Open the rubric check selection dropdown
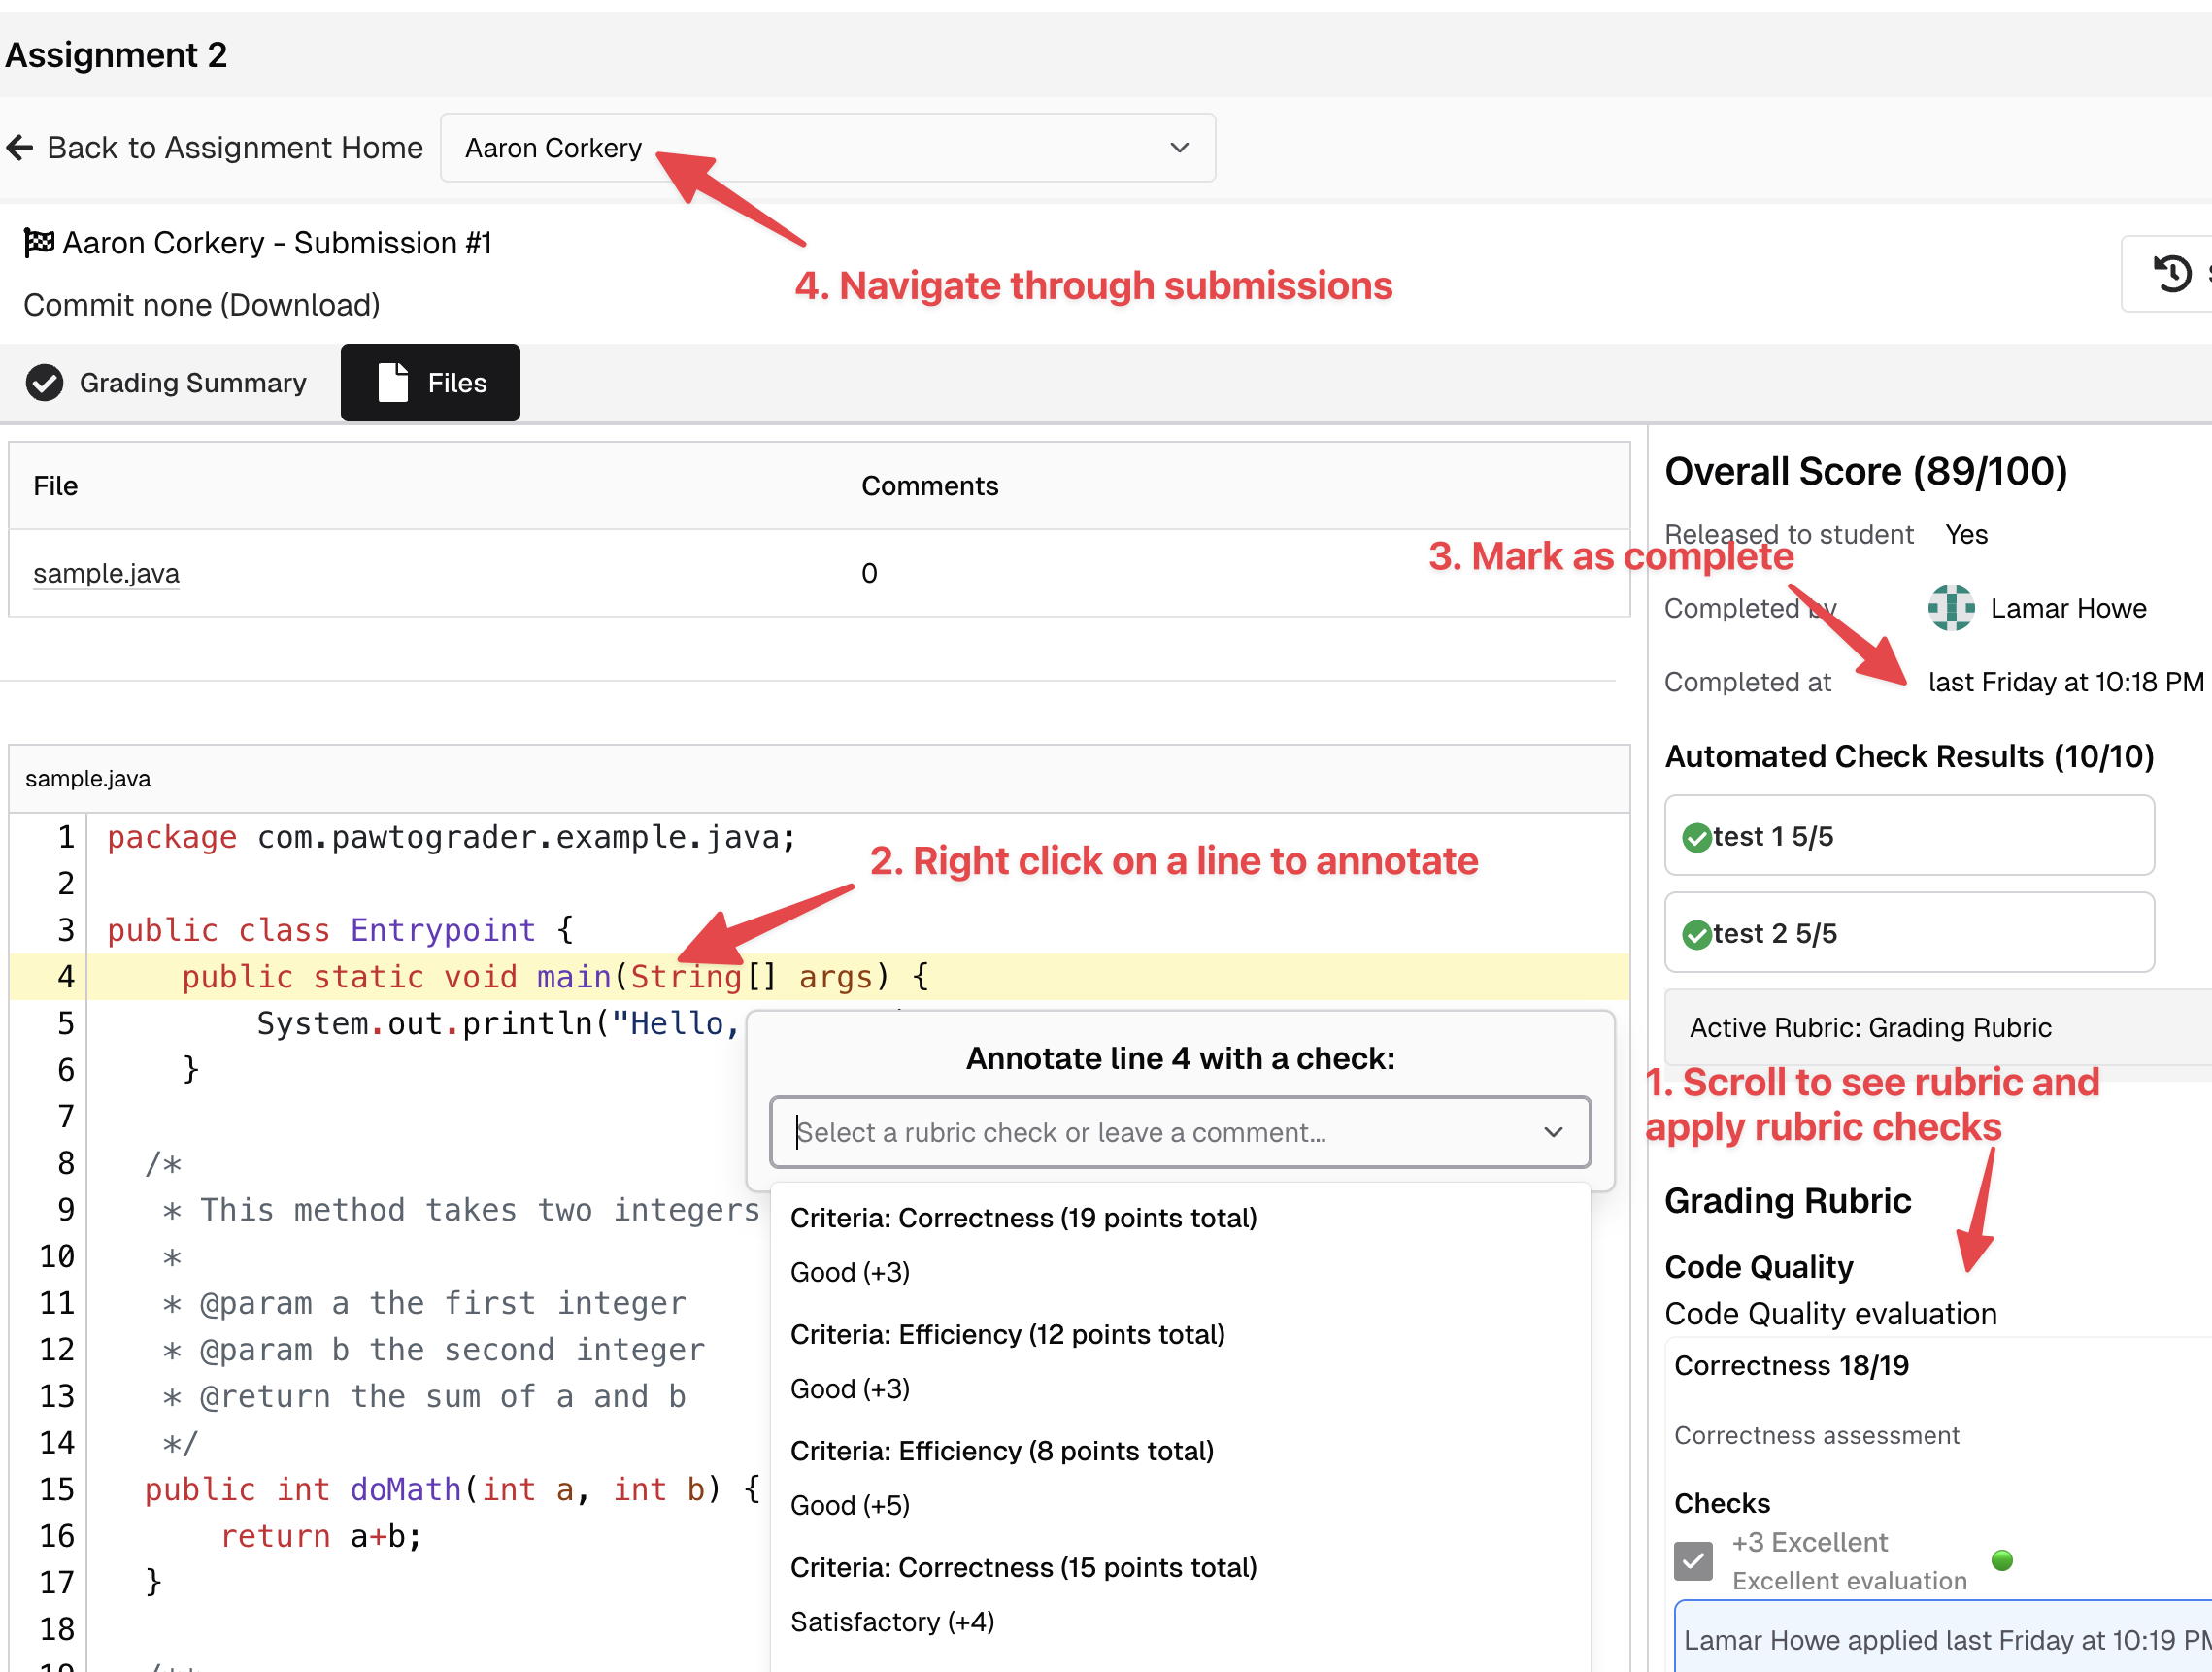The image size is (2212, 1672). coord(1179,1132)
